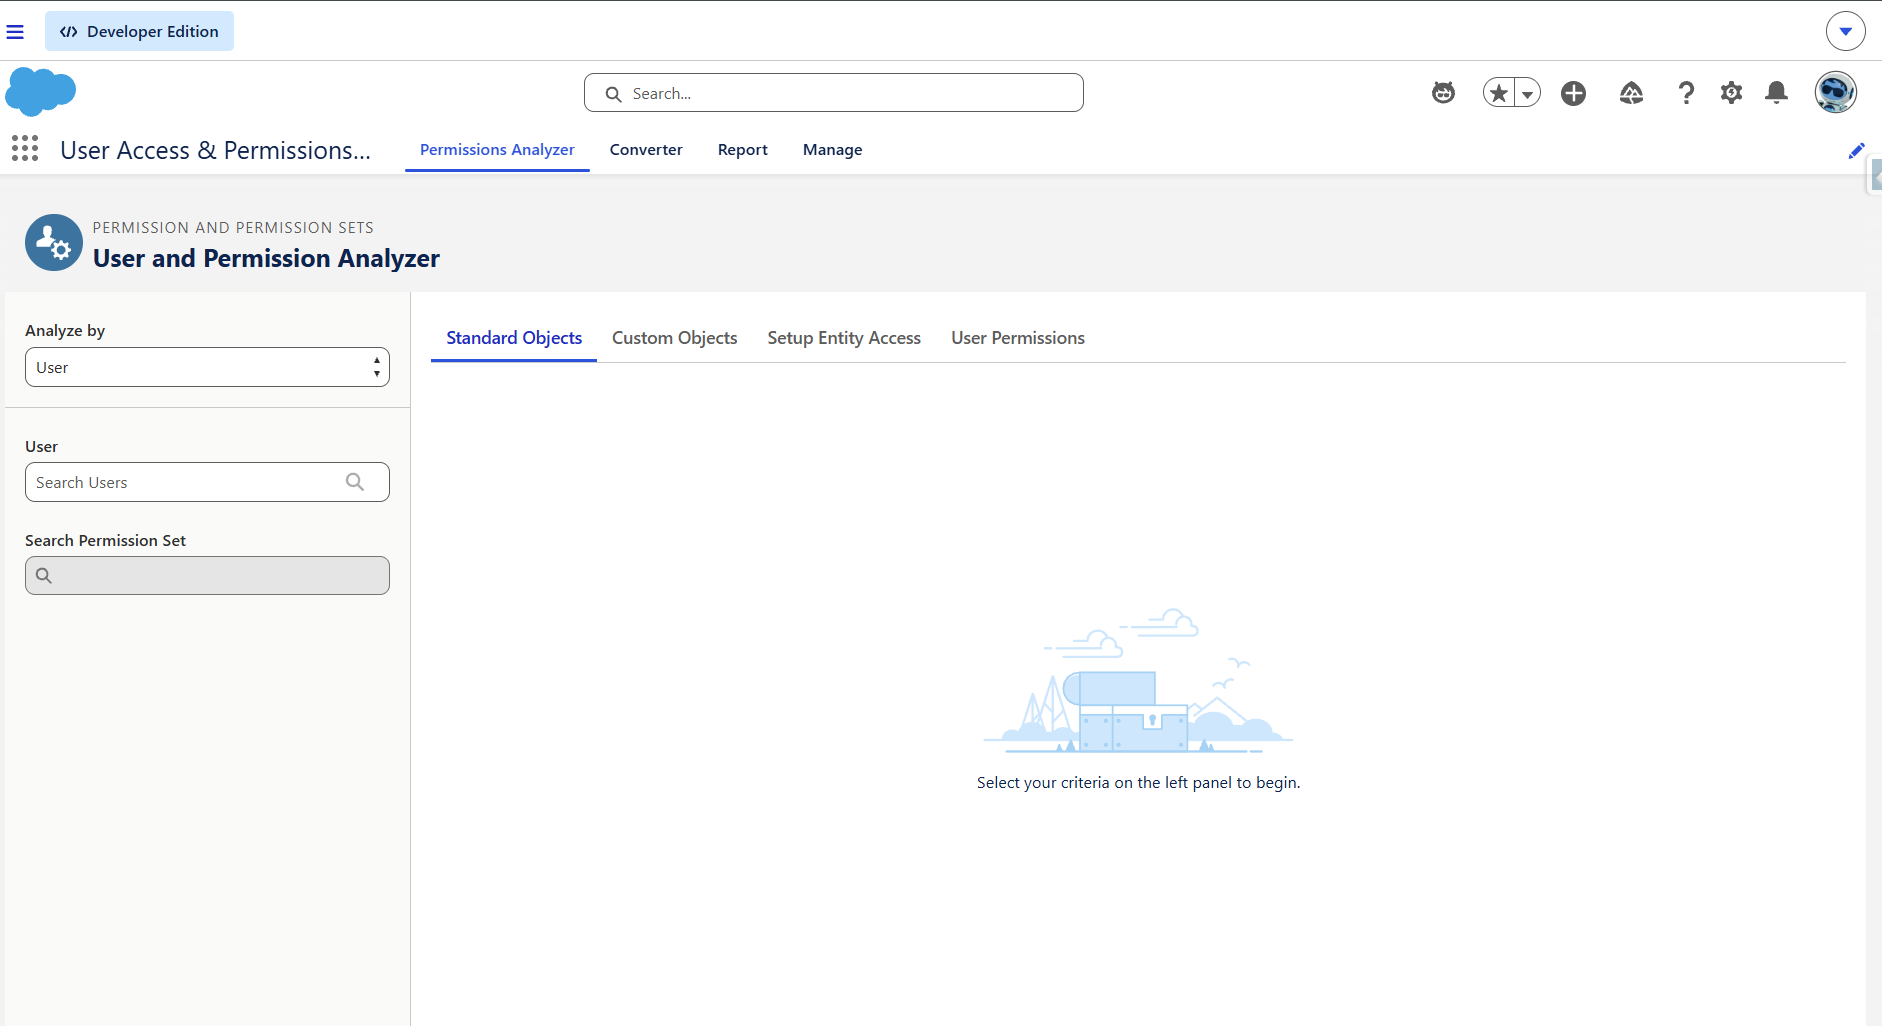The image size is (1882, 1026).
Task: Open the user profile avatar
Action: coord(1836,93)
